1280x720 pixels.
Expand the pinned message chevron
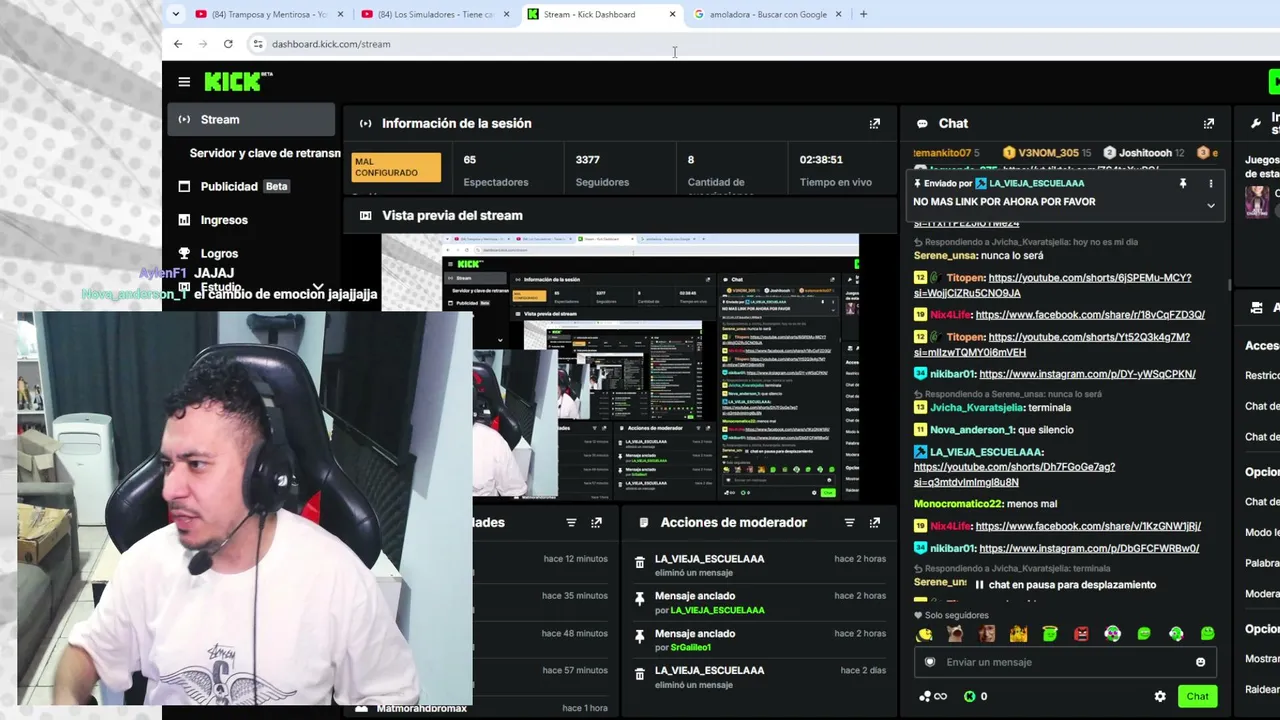point(1211,205)
